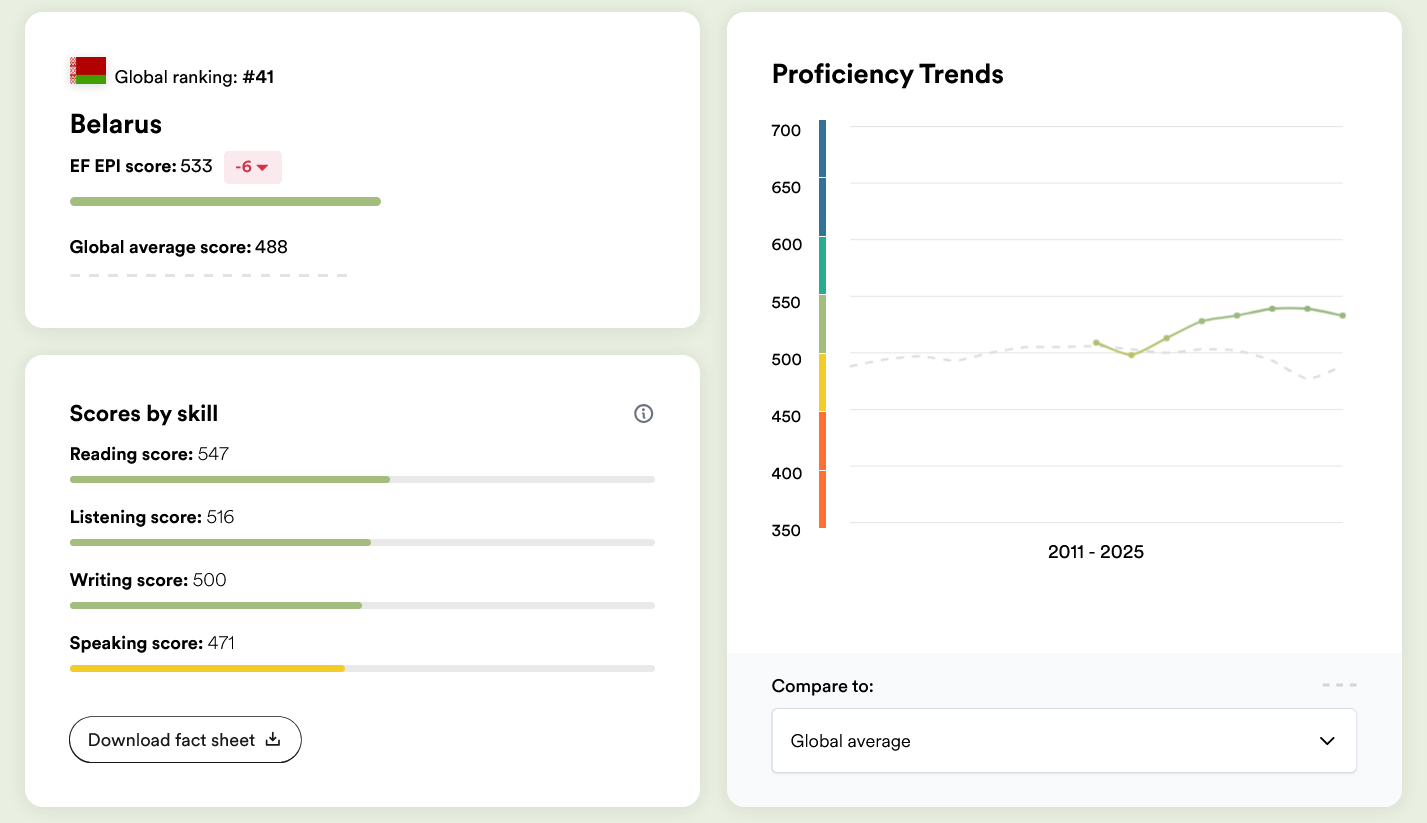Click the Listening score bar
This screenshot has height=823, width=1427.
click(220, 543)
